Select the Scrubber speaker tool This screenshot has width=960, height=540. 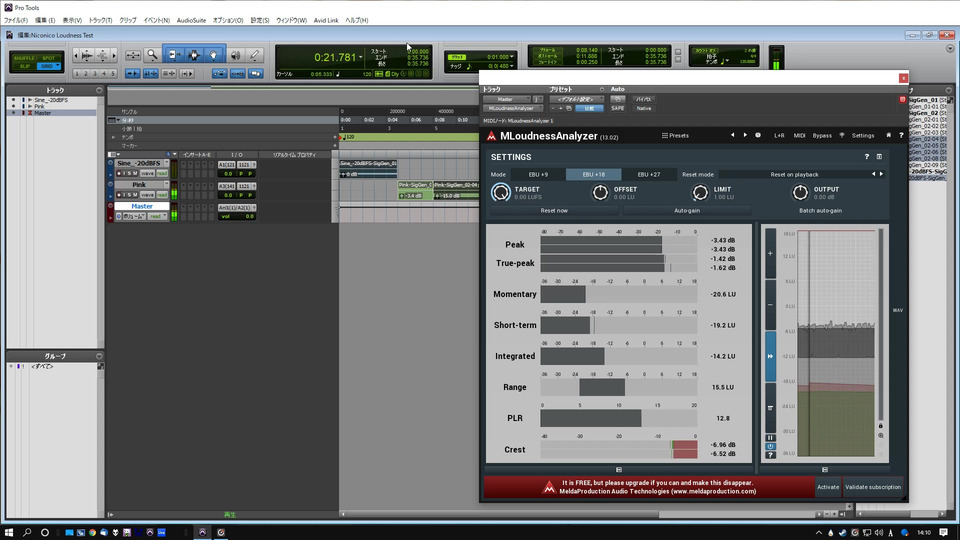236,55
